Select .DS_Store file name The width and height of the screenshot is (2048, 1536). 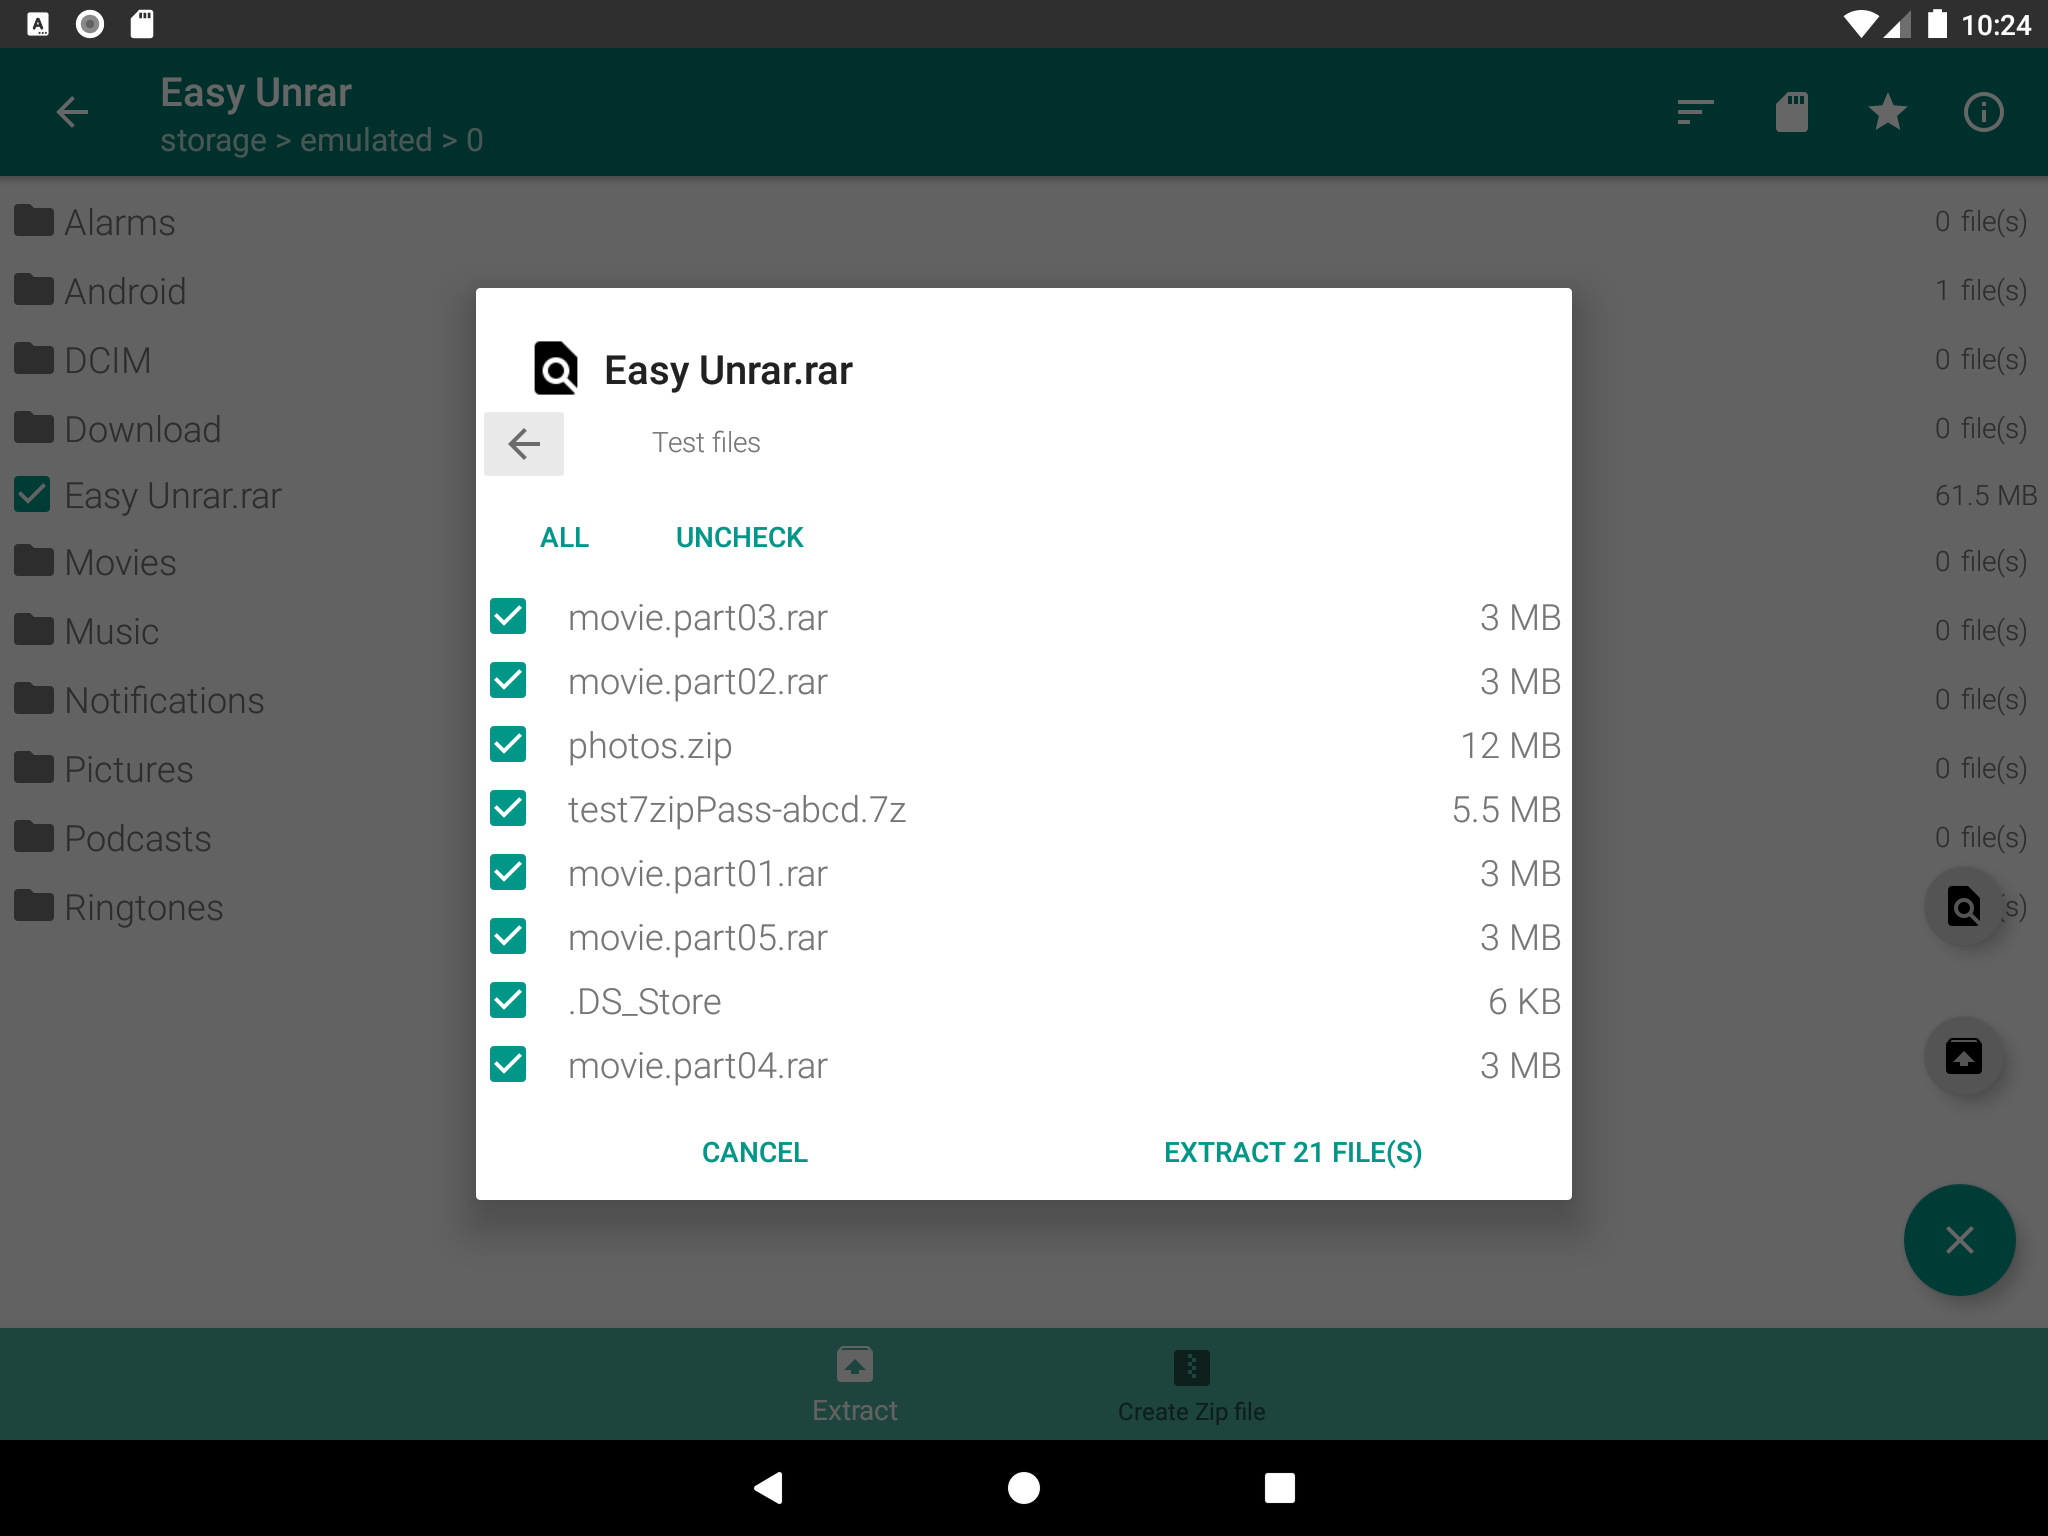pyautogui.click(x=644, y=1002)
